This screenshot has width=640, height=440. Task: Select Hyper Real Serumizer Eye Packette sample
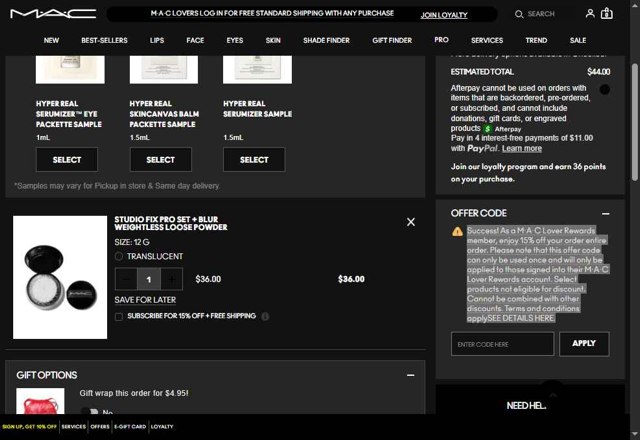[67, 160]
